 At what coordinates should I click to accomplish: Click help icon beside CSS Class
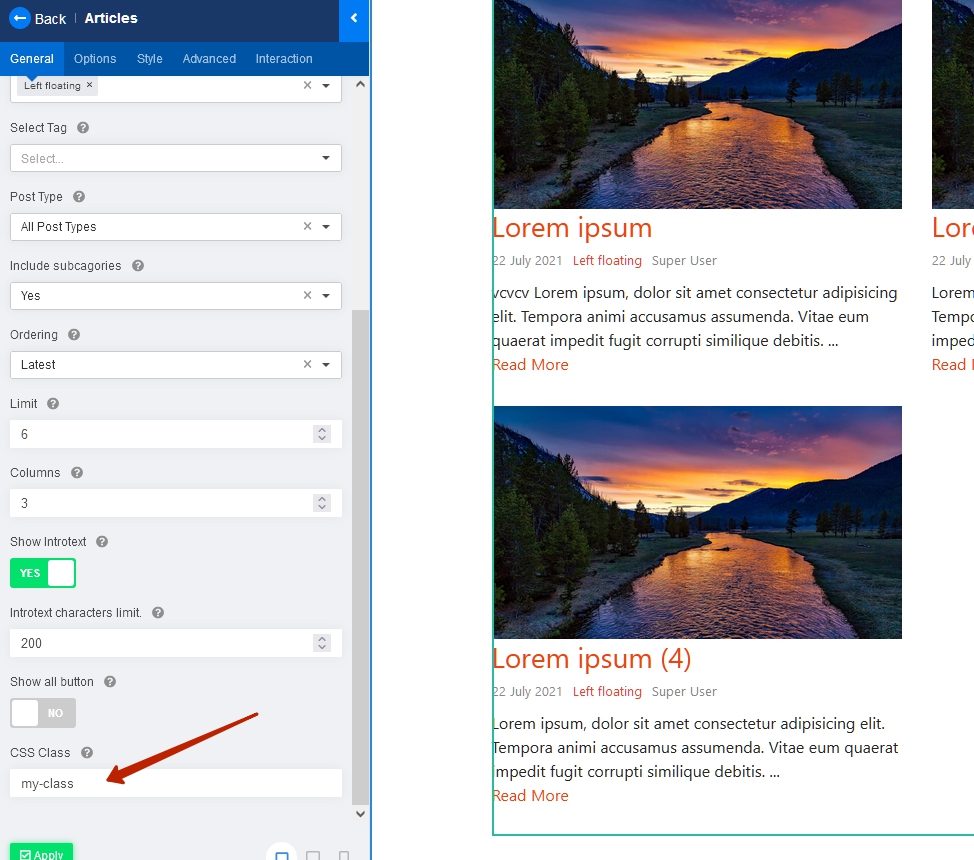point(87,753)
